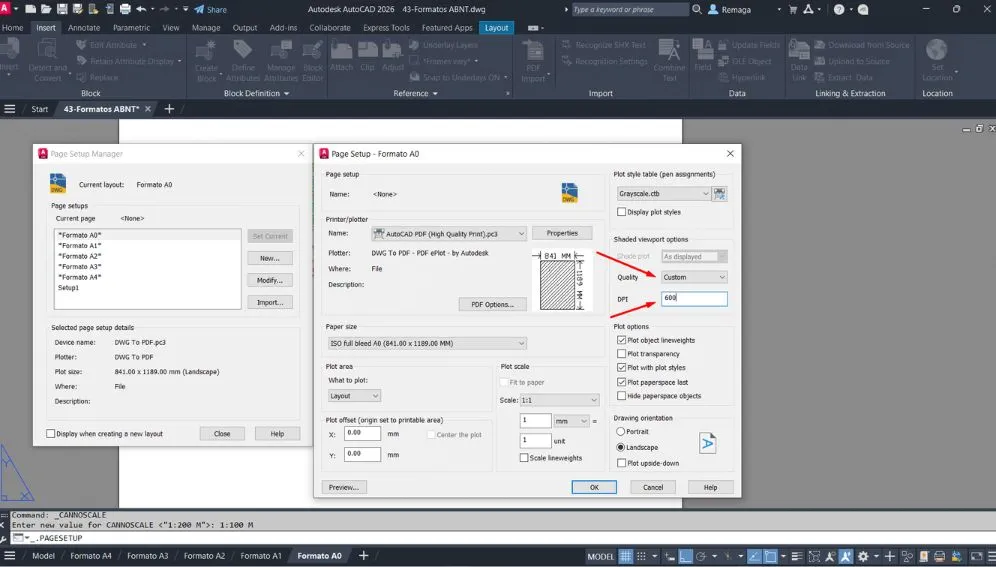Click Modify in Page Setup Manager
This screenshot has height=567, width=996.
(x=270, y=281)
